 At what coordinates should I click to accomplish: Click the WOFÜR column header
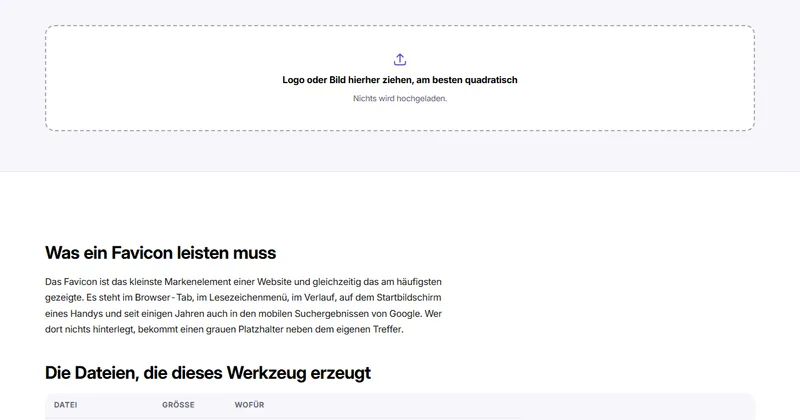coord(249,405)
